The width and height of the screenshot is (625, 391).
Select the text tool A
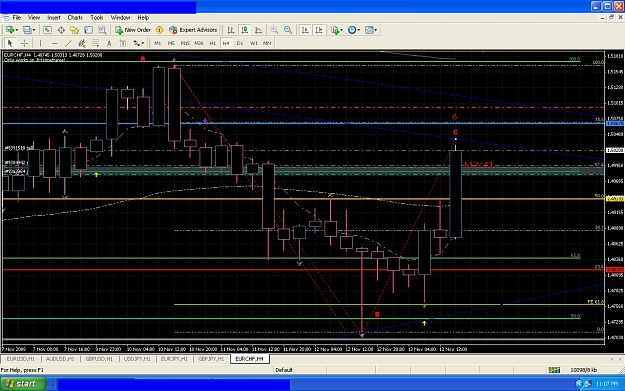click(x=109, y=43)
